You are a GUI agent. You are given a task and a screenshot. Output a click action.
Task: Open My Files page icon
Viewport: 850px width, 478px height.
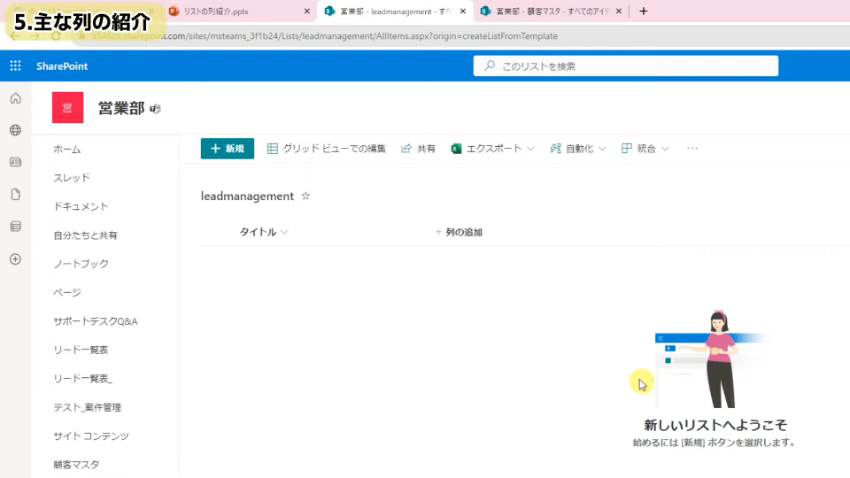coord(15,194)
